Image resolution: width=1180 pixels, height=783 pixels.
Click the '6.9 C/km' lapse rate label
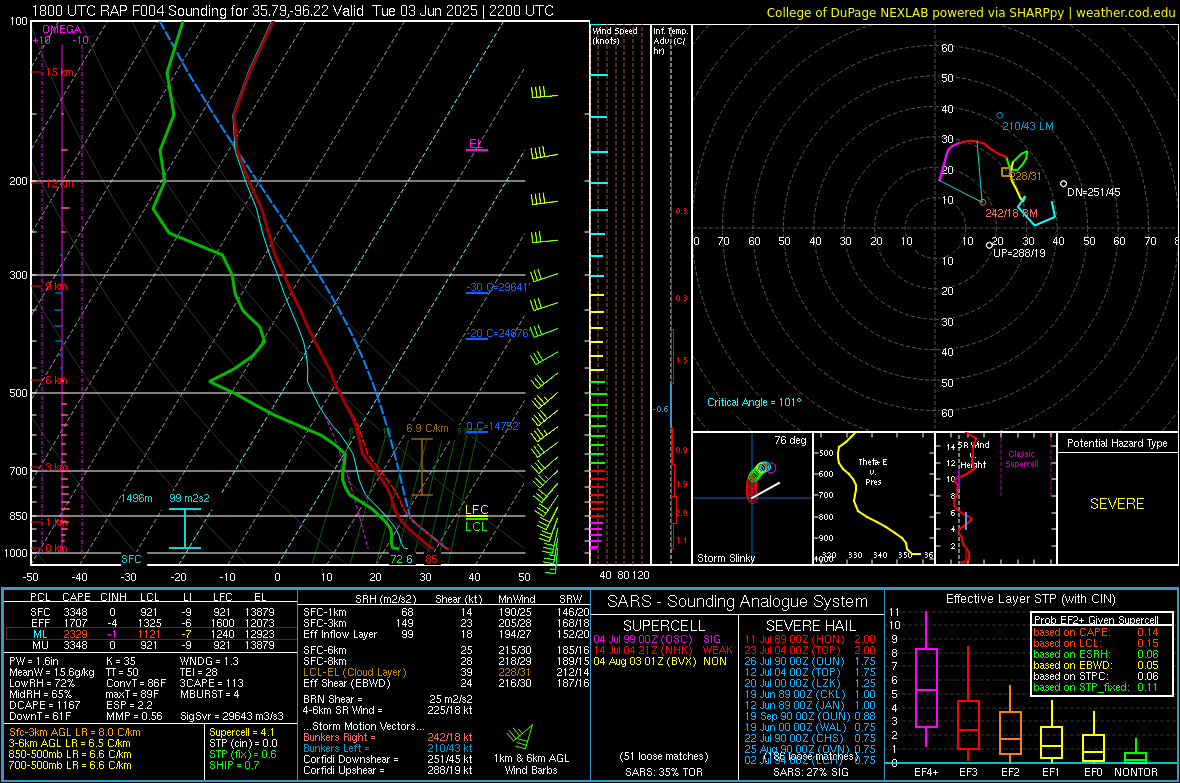click(427, 428)
